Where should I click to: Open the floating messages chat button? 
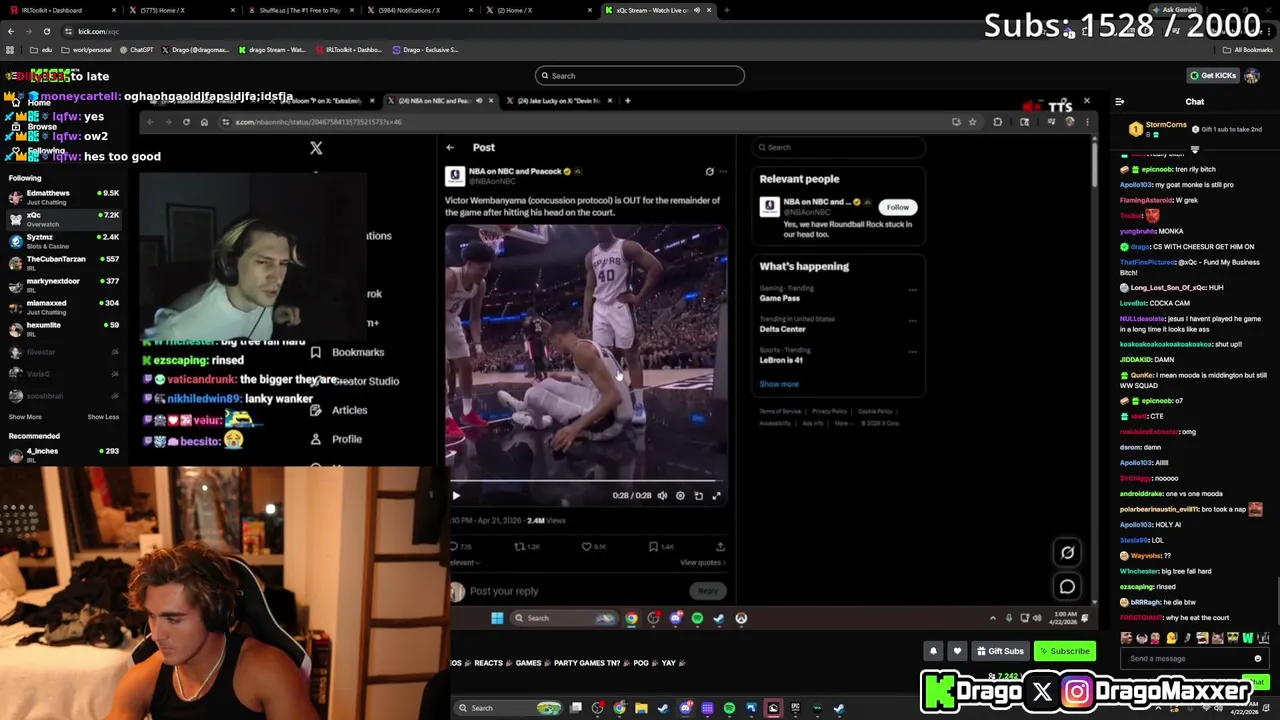(x=1067, y=587)
